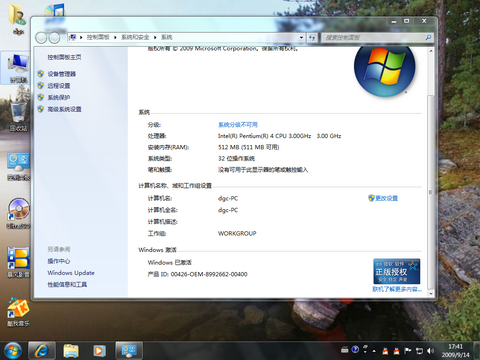Open the address bar history dropdown arrow
The height and width of the screenshot is (360, 480).
tap(301, 37)
